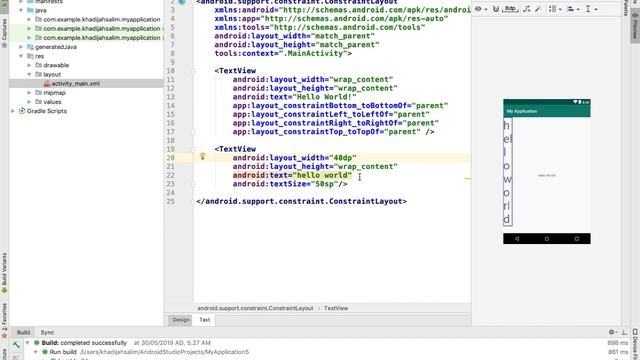Collapse the java folder in project tree
Viewport: 640px width, 360px height.
(21, 10)
